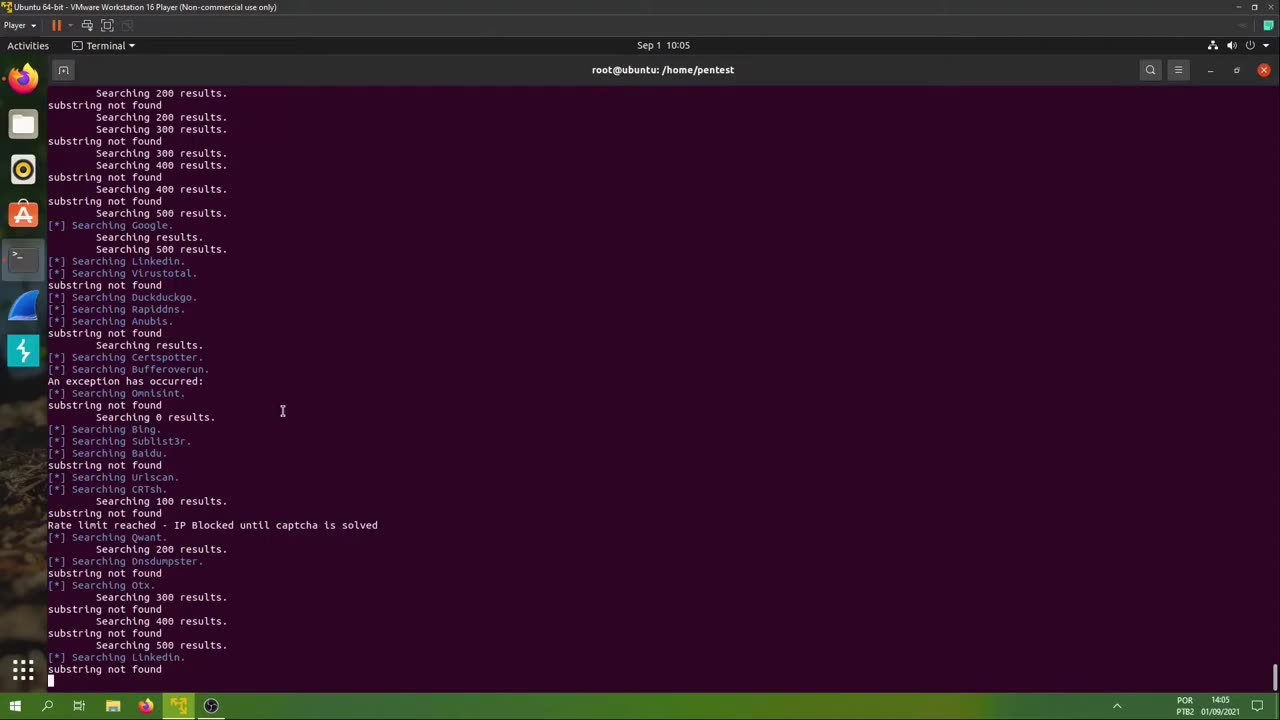Open the Player dropdown menu in VMware
Screen dimensions: 1280x720
click(x=20, y=25)
